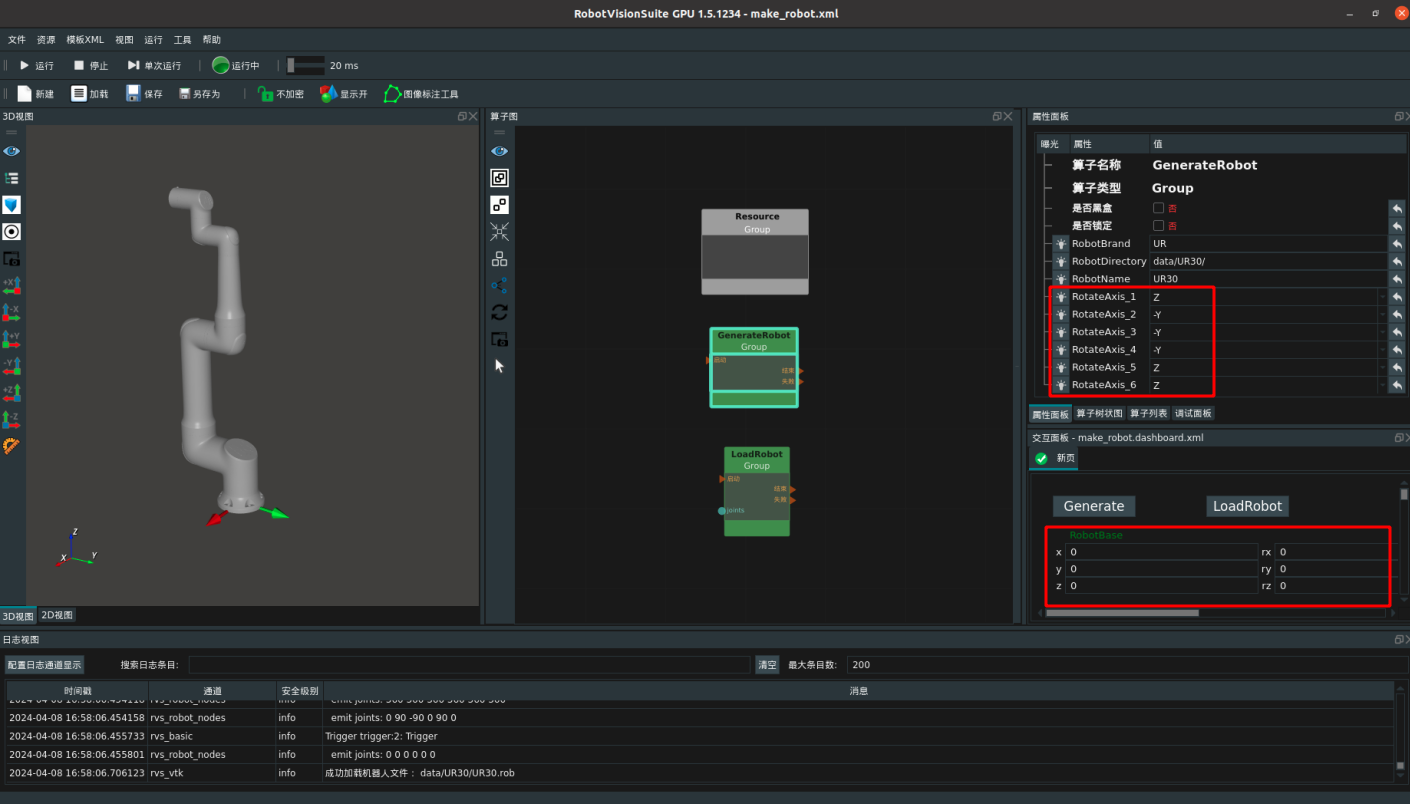Click the 搜索日志条目 search field
Viewport: 1410px width, 804px height.
[x=469, y=665]
